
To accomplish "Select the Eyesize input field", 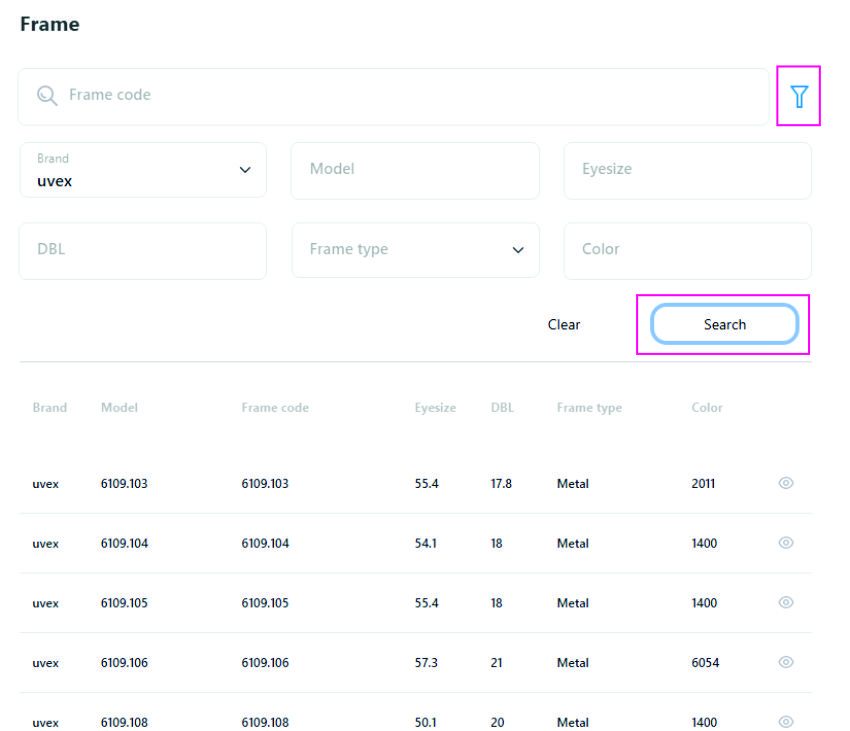I will pyautogui.click(x=687, y=170).
